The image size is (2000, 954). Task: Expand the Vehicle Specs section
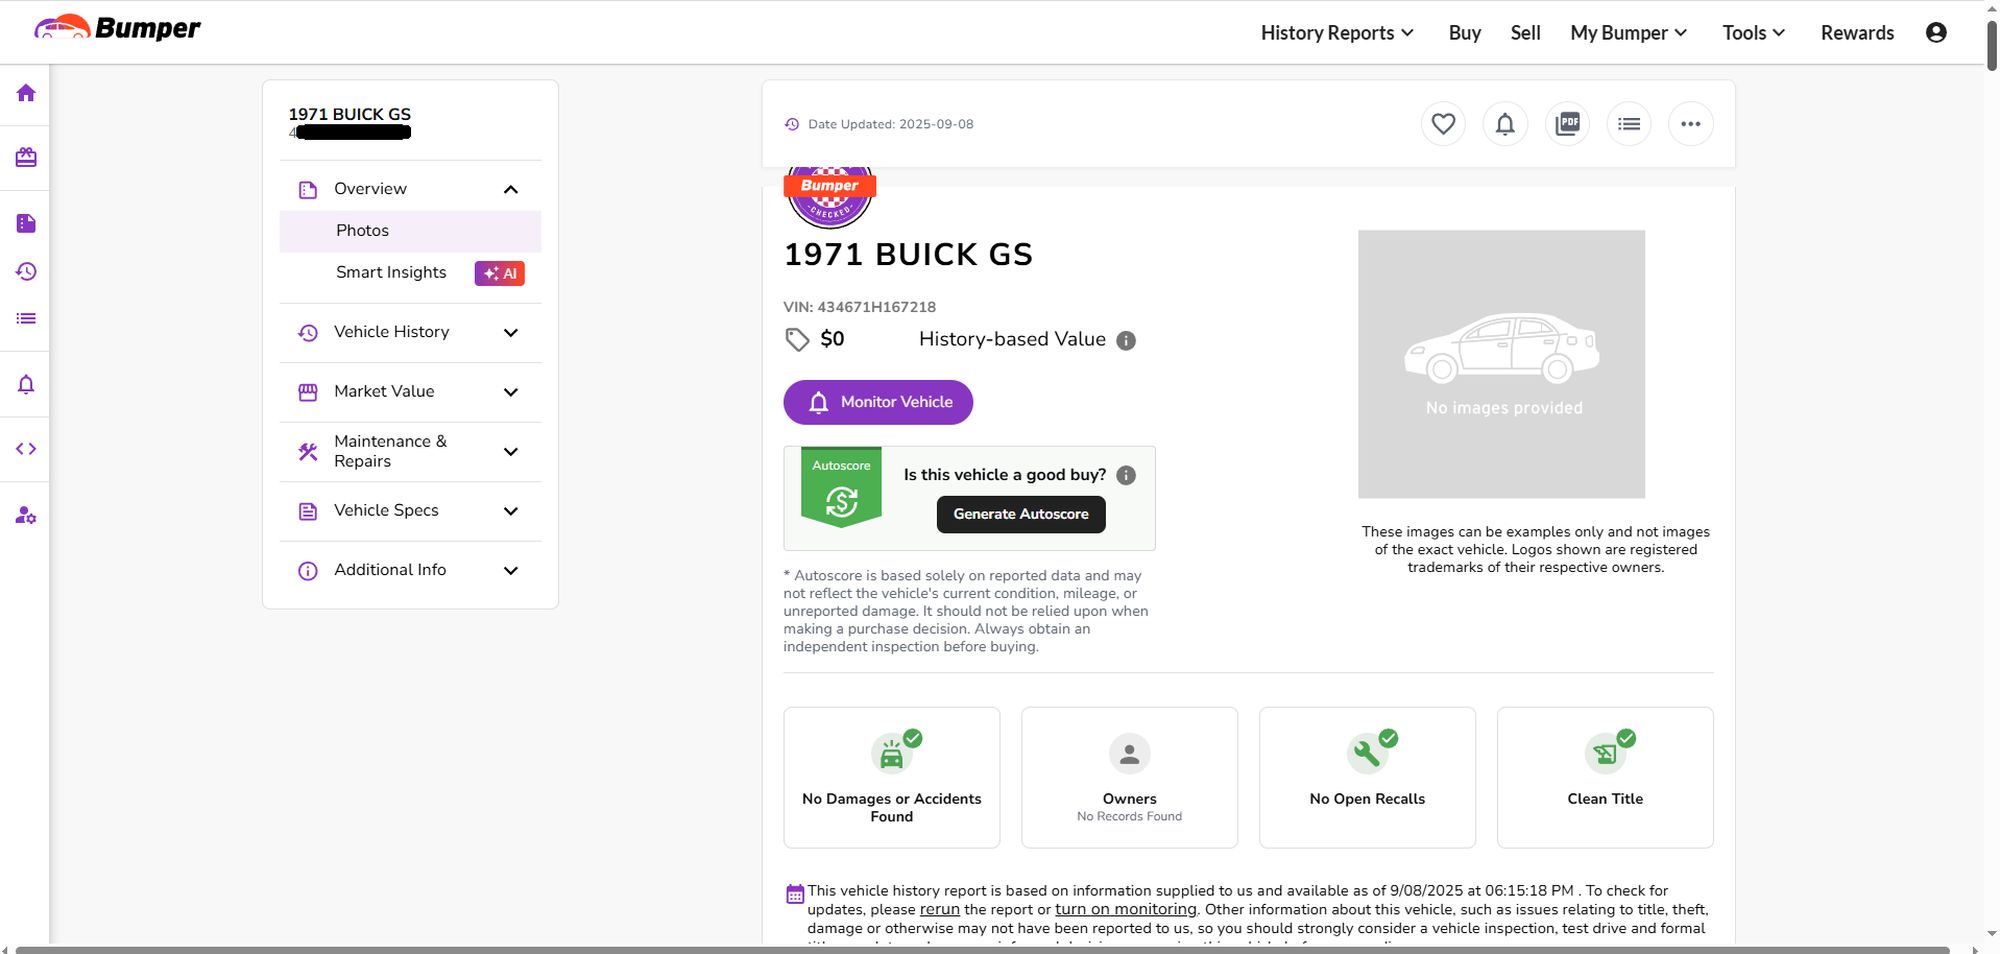(x=510, y=511)
